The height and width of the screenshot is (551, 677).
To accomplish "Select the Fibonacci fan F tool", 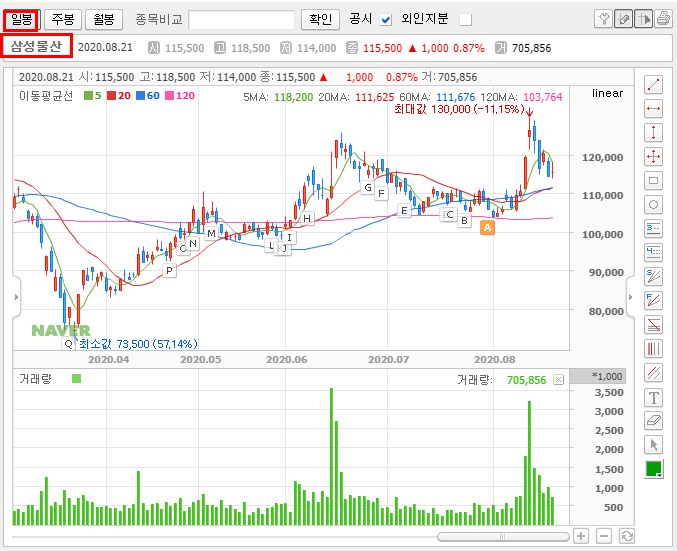I will click(653, 301).
